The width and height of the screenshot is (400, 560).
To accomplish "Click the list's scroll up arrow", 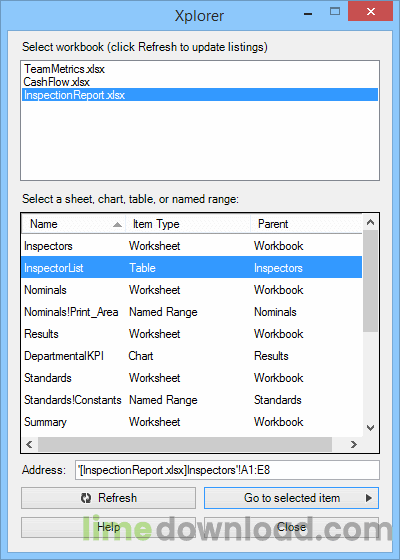I will click(370, 222).
